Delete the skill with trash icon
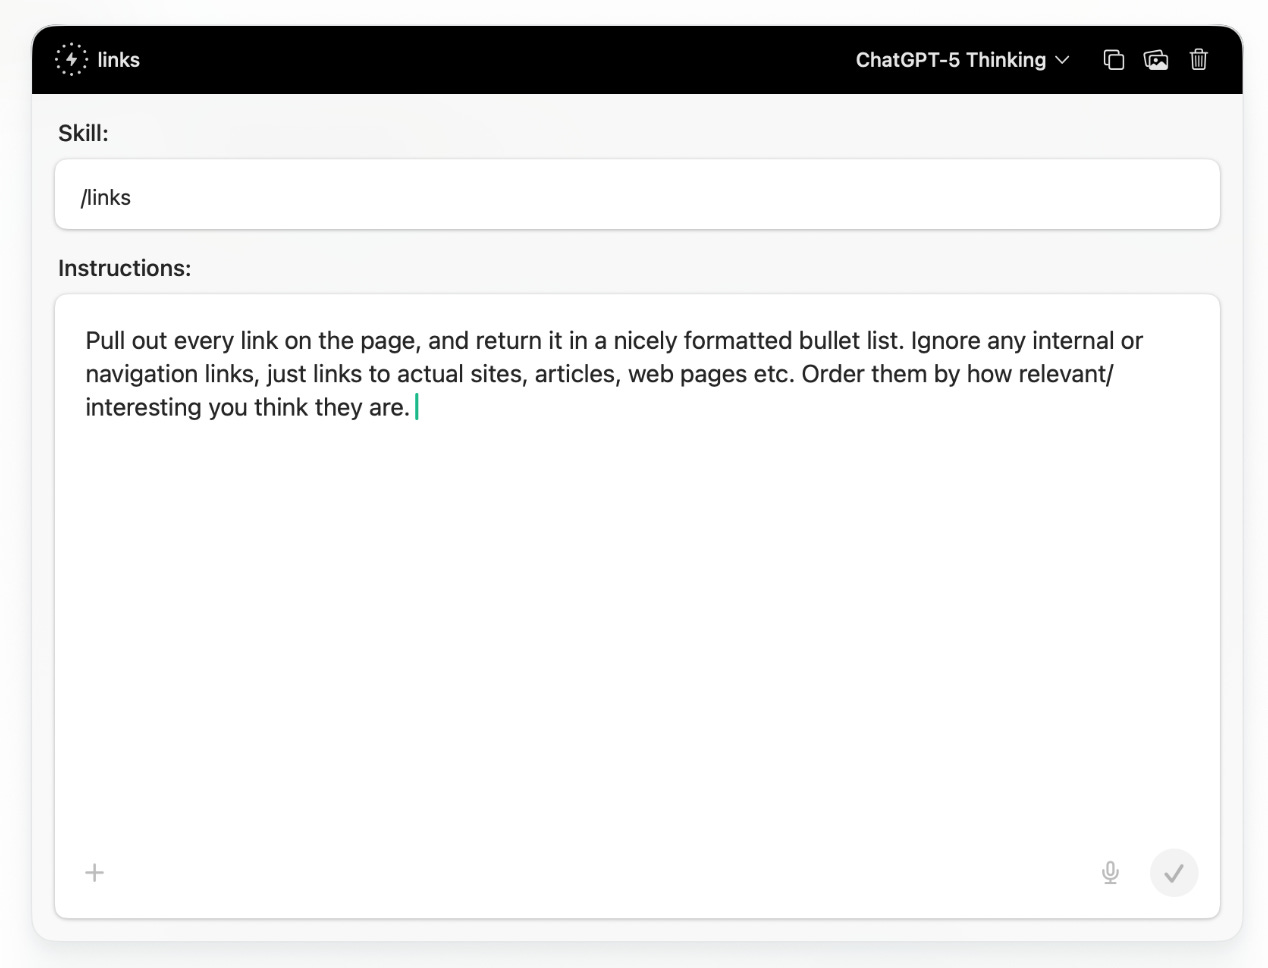 click(1198, 60)
